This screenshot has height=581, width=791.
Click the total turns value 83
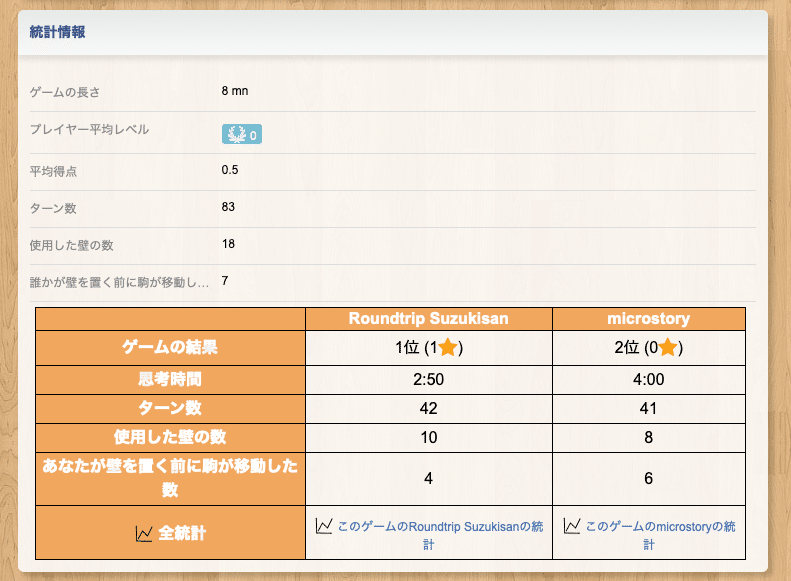coord(228,207)
